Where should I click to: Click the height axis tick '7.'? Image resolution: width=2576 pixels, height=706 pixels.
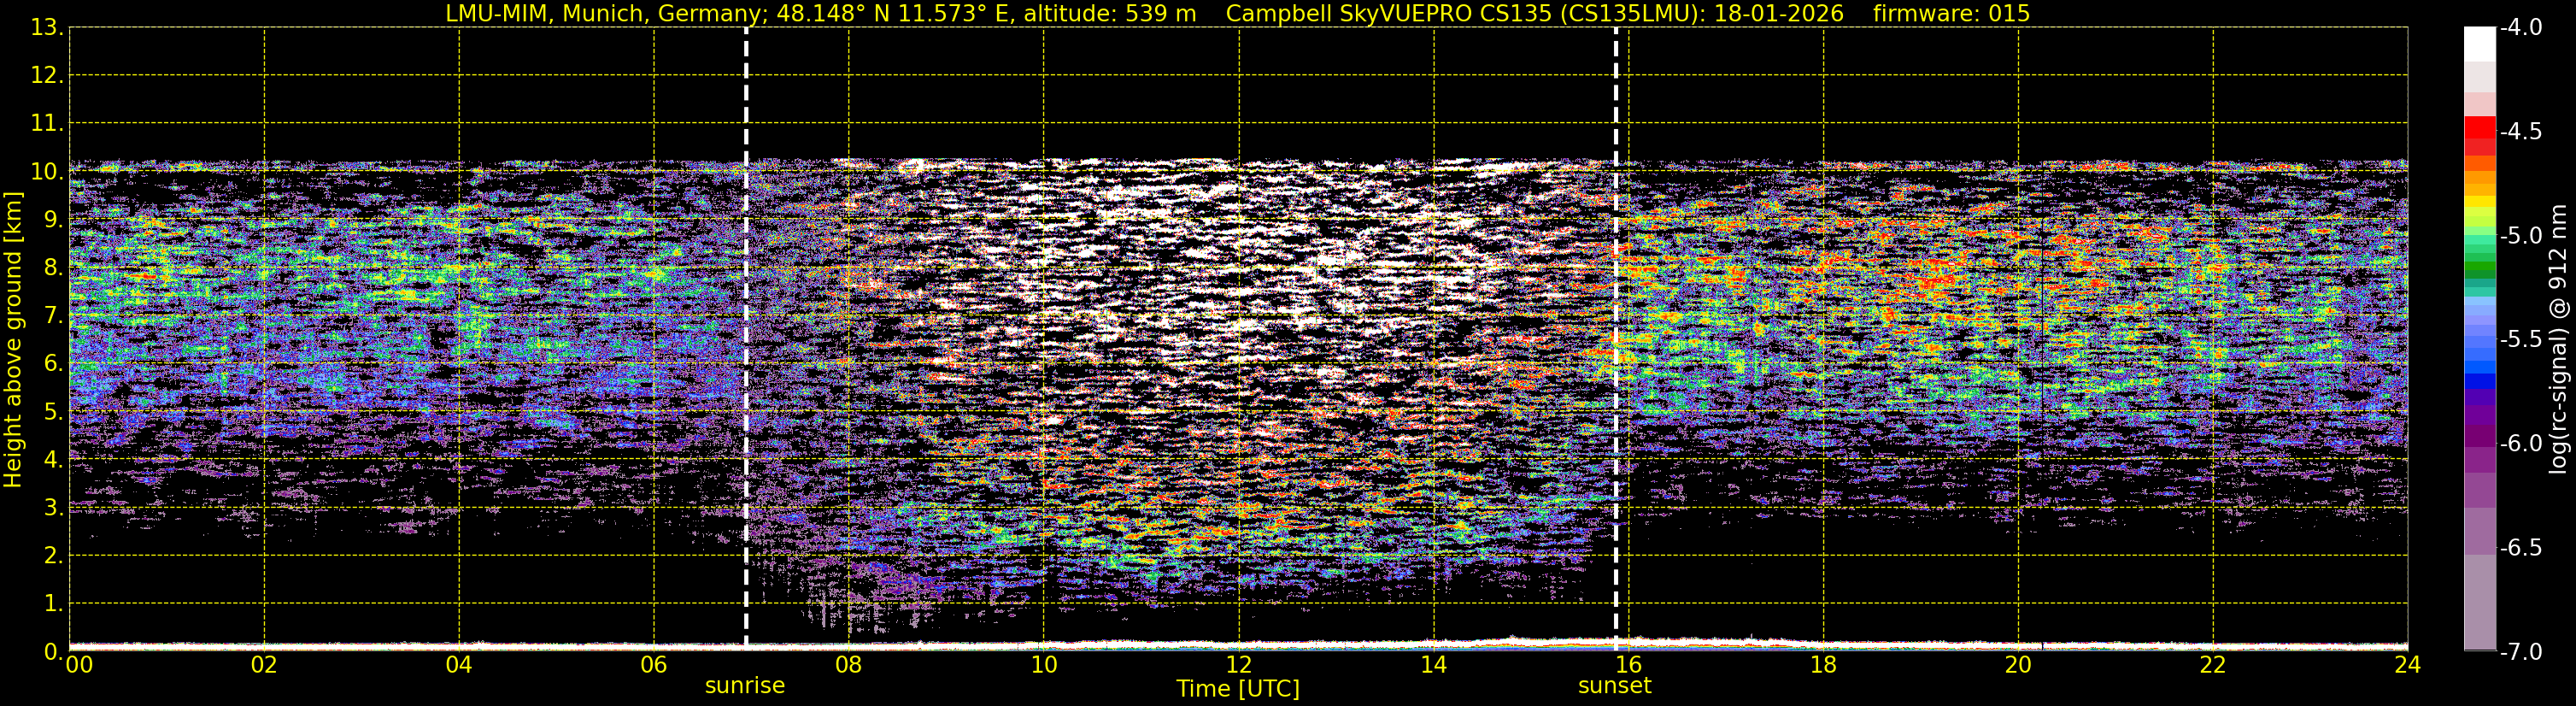(54, 316)
